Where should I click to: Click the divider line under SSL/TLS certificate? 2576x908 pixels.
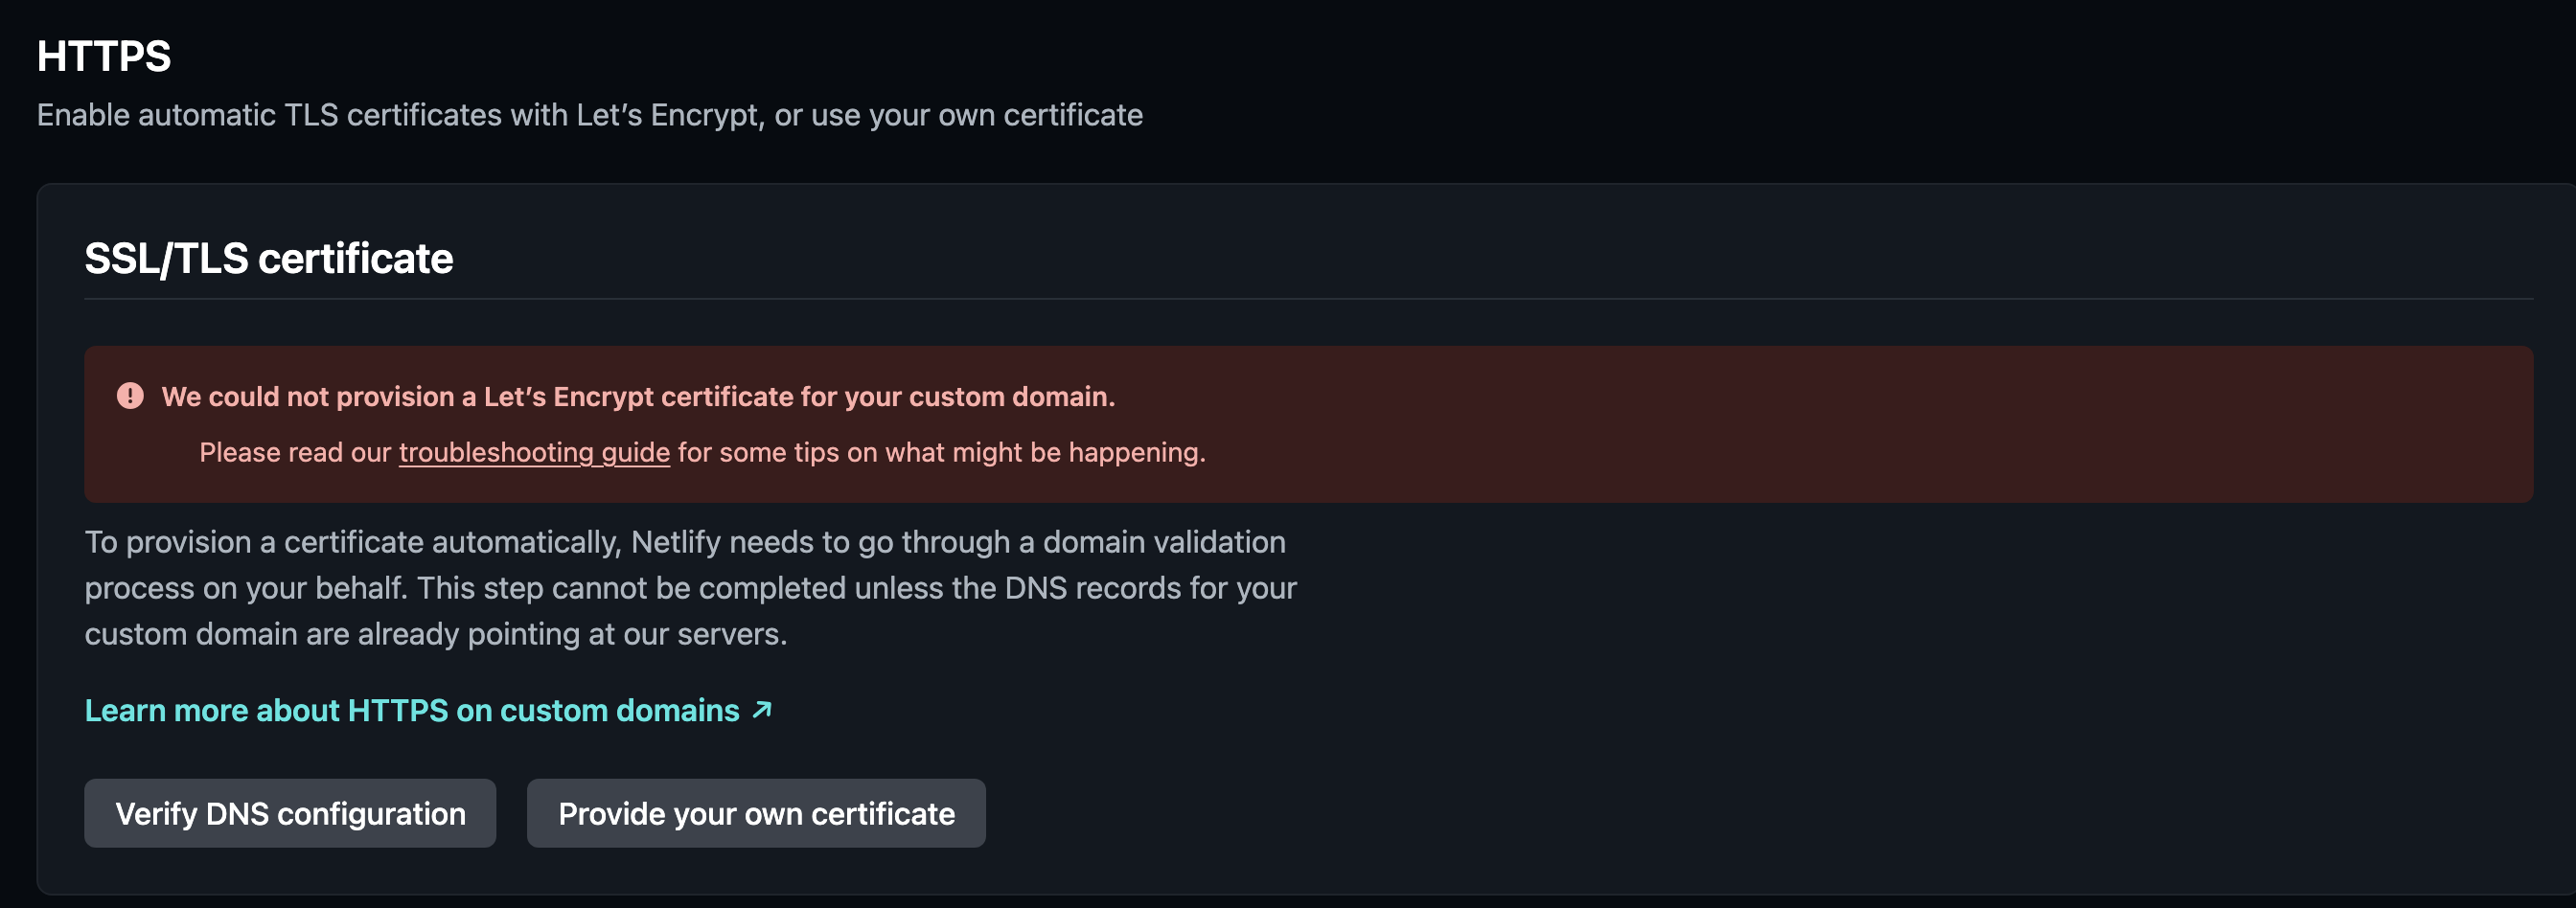[1309, 298]
